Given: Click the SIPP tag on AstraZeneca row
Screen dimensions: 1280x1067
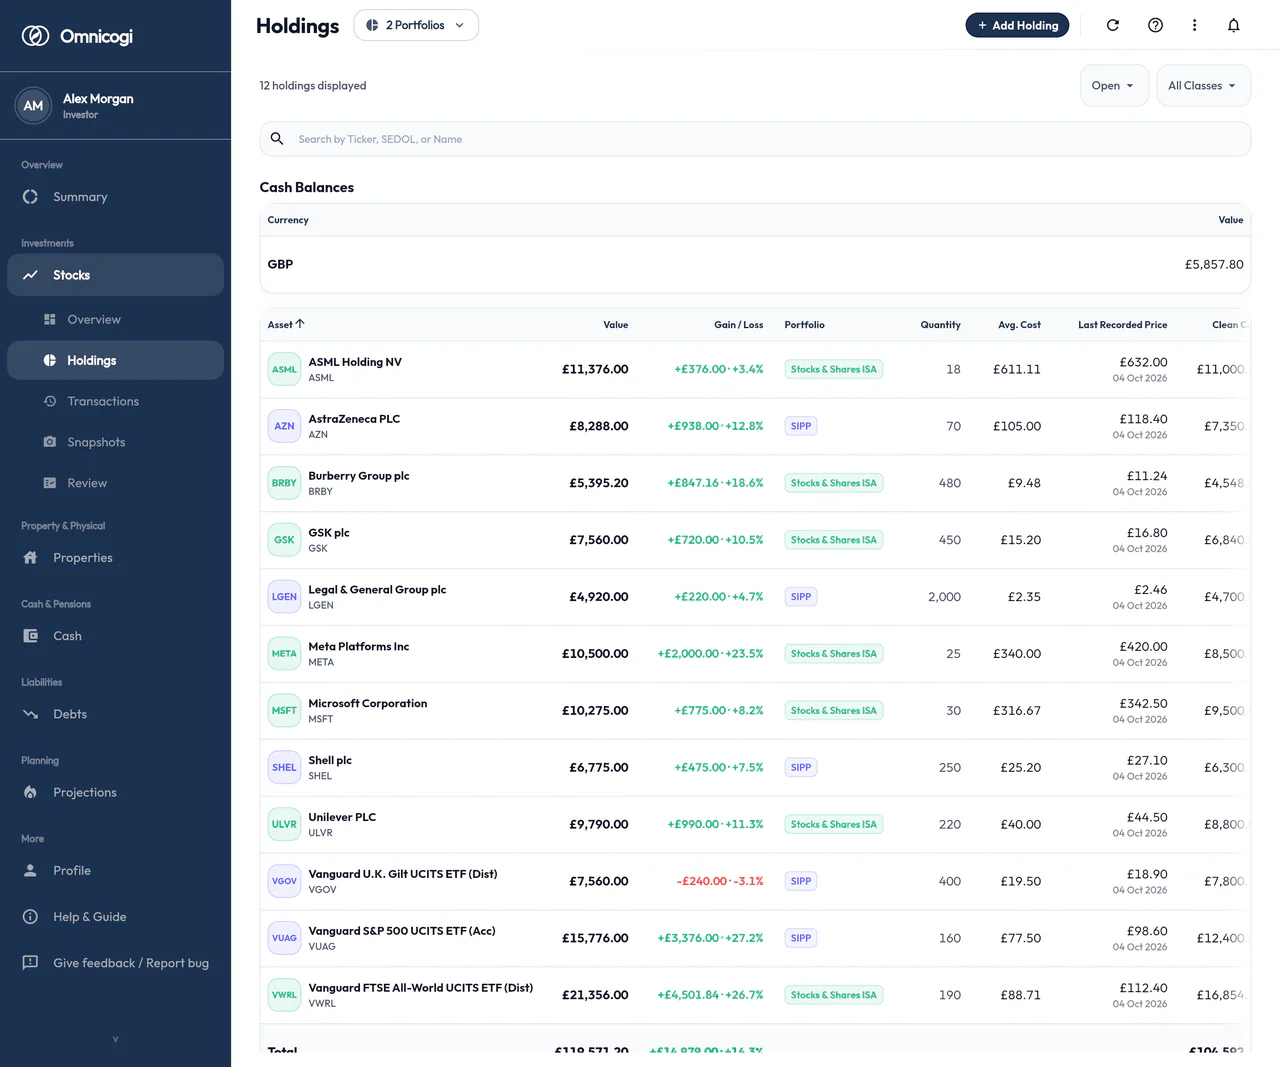Looking at the screenshot, I should (x=801, y=426).
